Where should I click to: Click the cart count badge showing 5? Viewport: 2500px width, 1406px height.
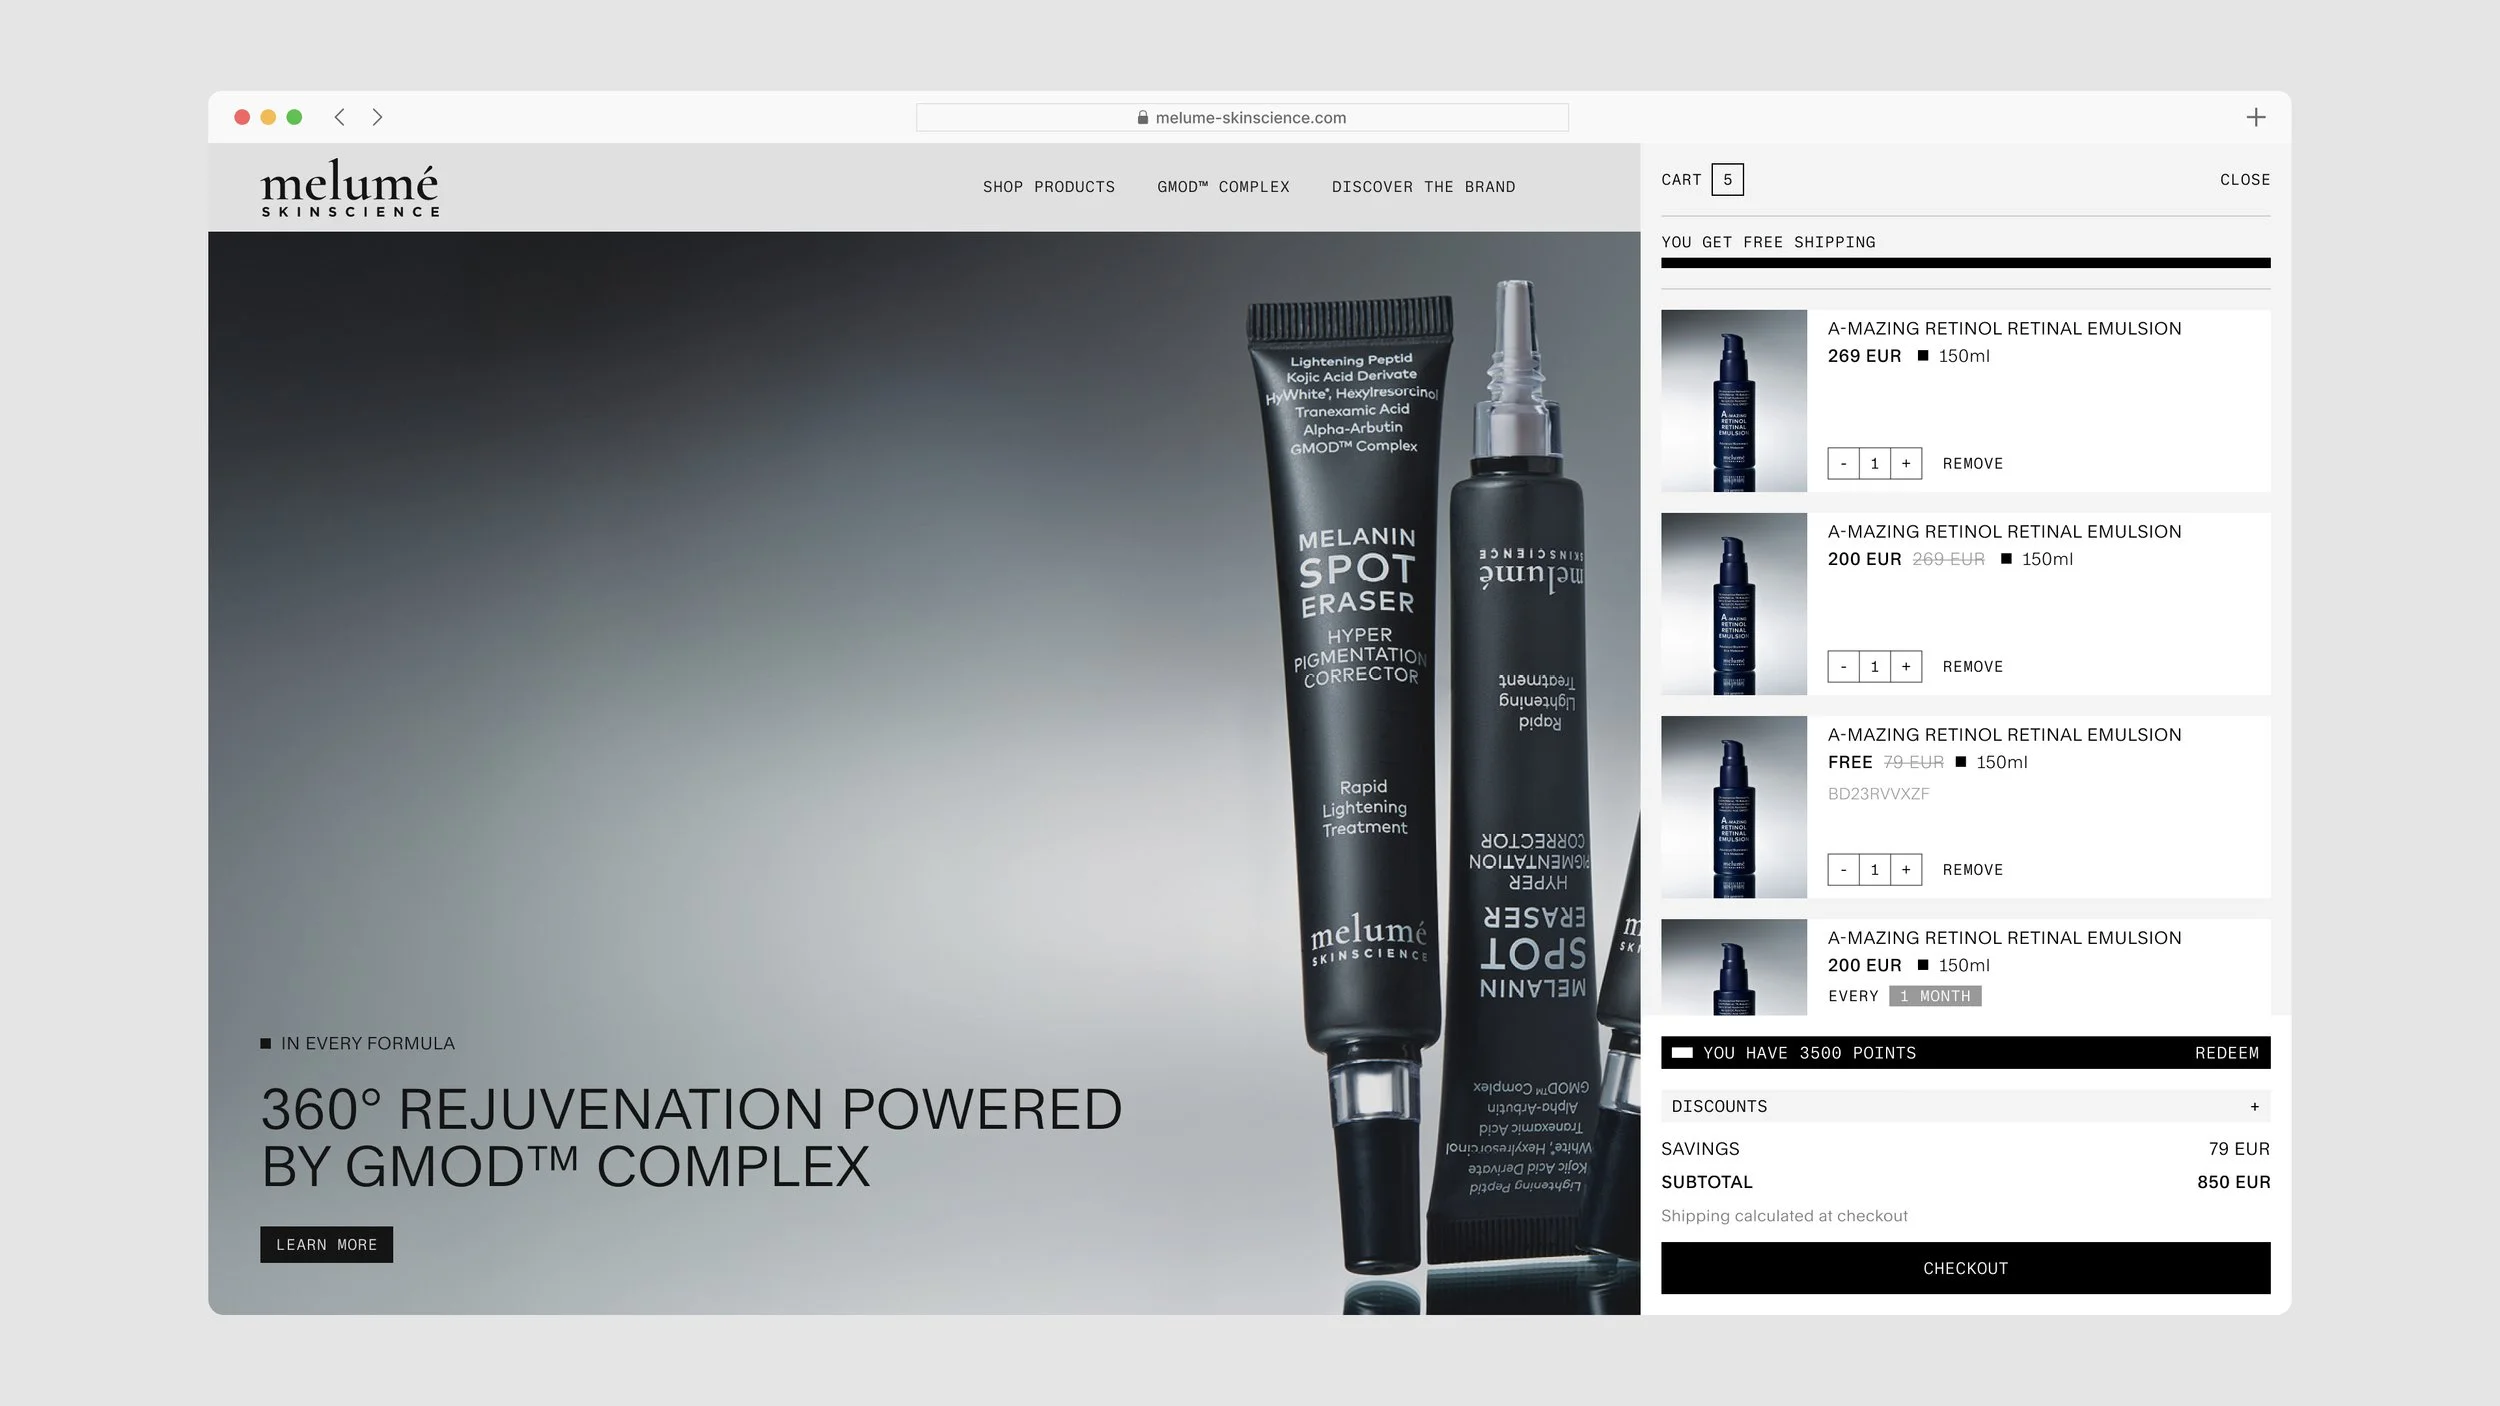[x=1727, y=180]
